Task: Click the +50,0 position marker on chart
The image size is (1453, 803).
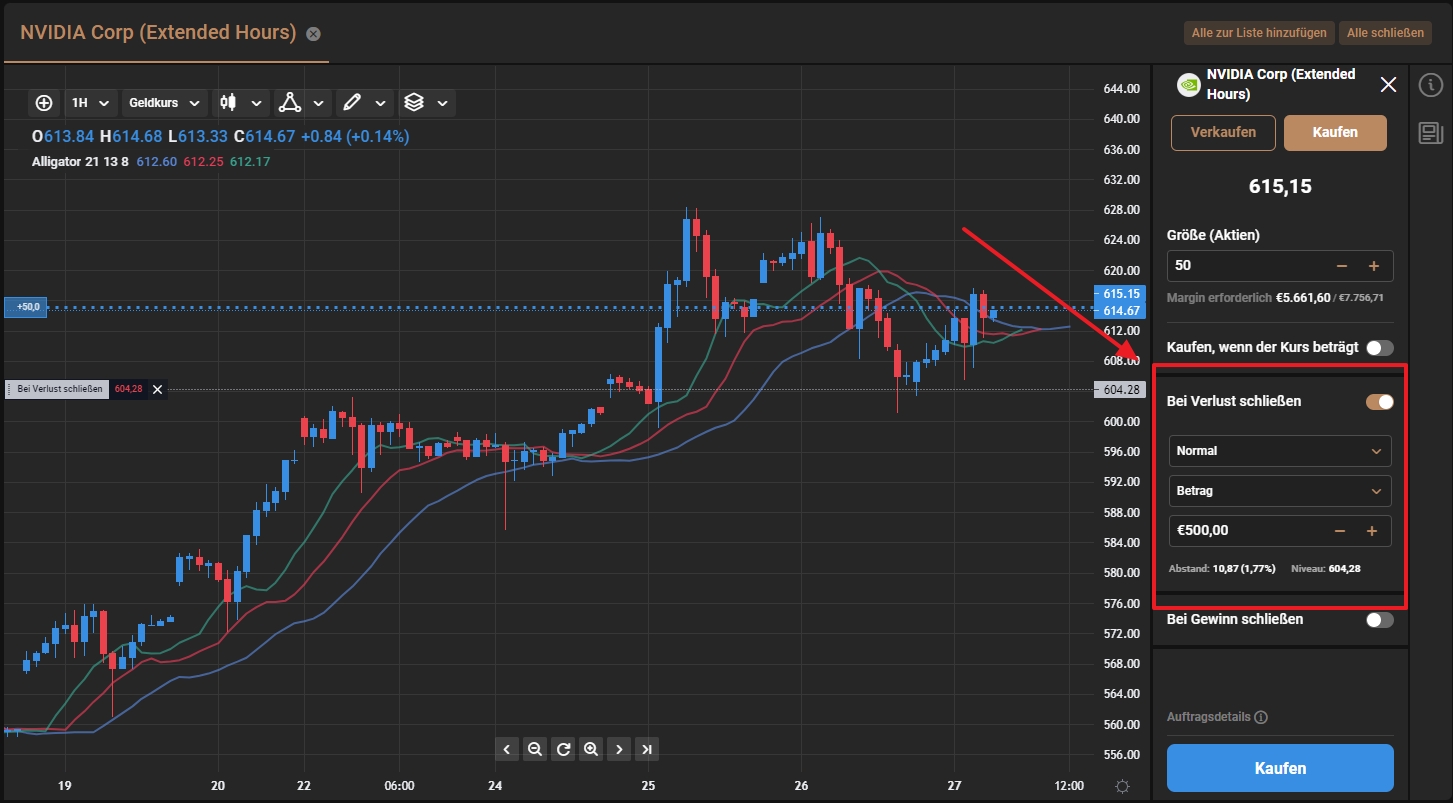Action: pos(25,307)
